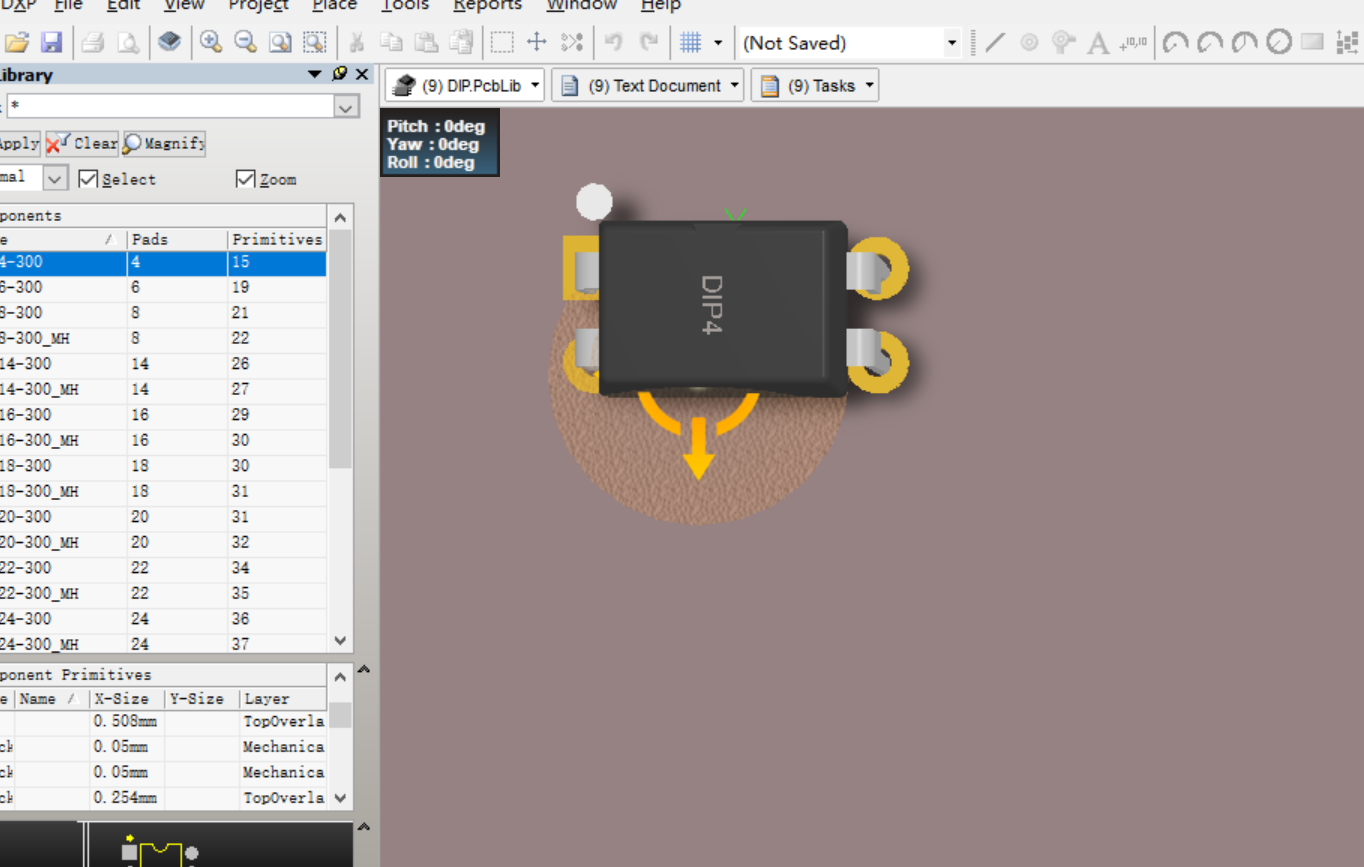Open the grid options dropdown arrow

718,42
